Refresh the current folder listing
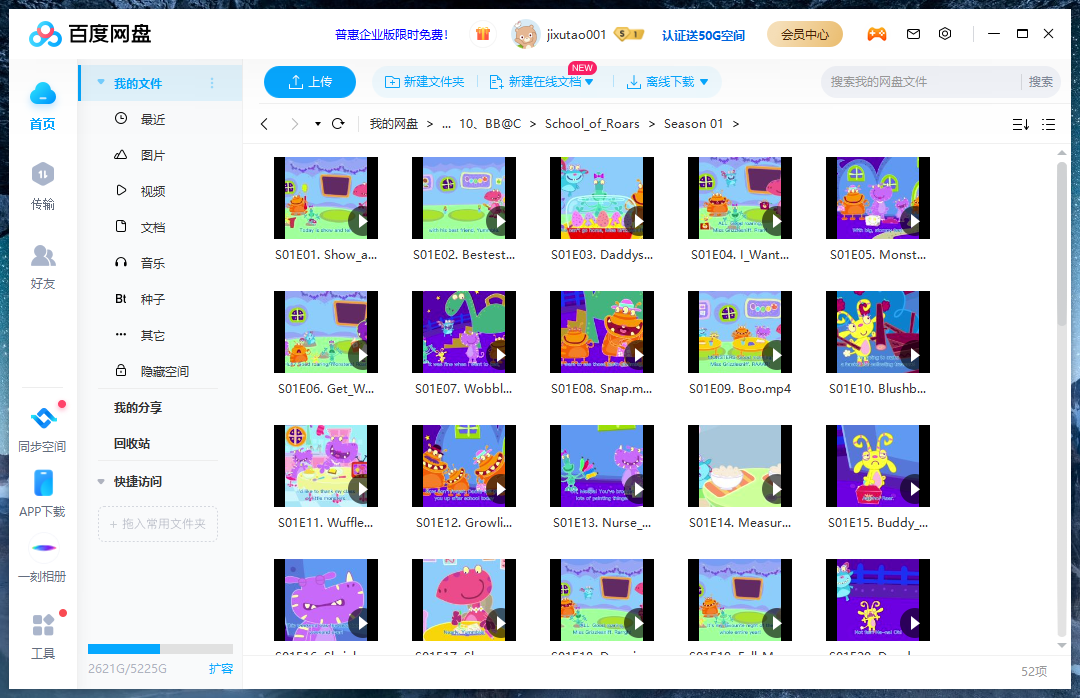The width and height of the screenshot is (1080, 698). pyautogui.click(x=338, y=124)
